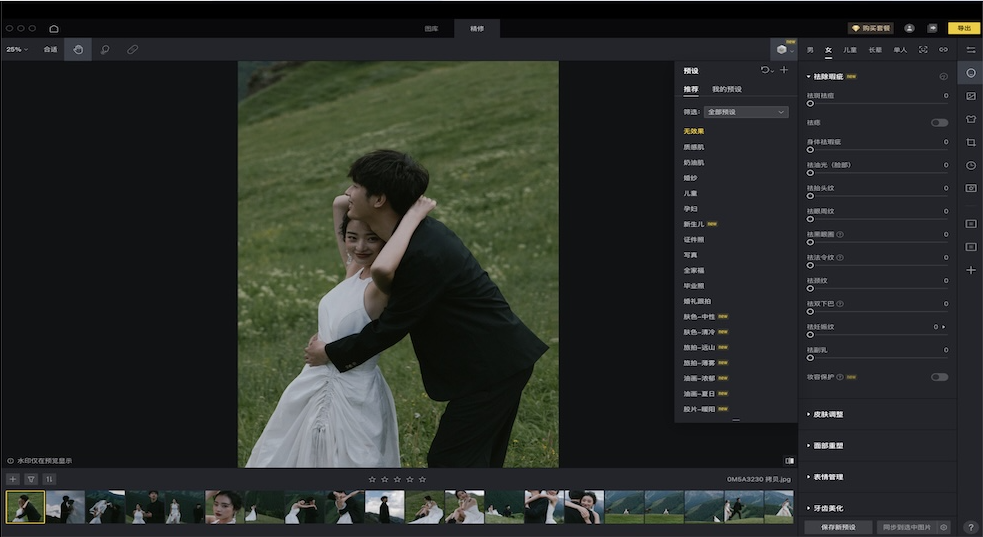This screenshot has width=983, height=537.
Task: Click the plus icon in right sidebar
Action: pyautogui.click(x=970, y=270)
